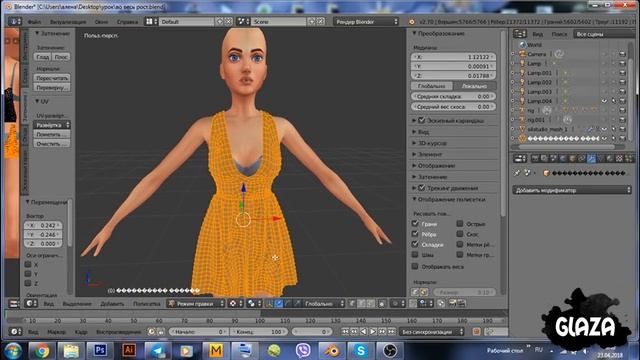Image resolution: width=640 pixels, height=360 pixels.
Task: Enable the Скос checkbox
Action: [x=460, y=233]
